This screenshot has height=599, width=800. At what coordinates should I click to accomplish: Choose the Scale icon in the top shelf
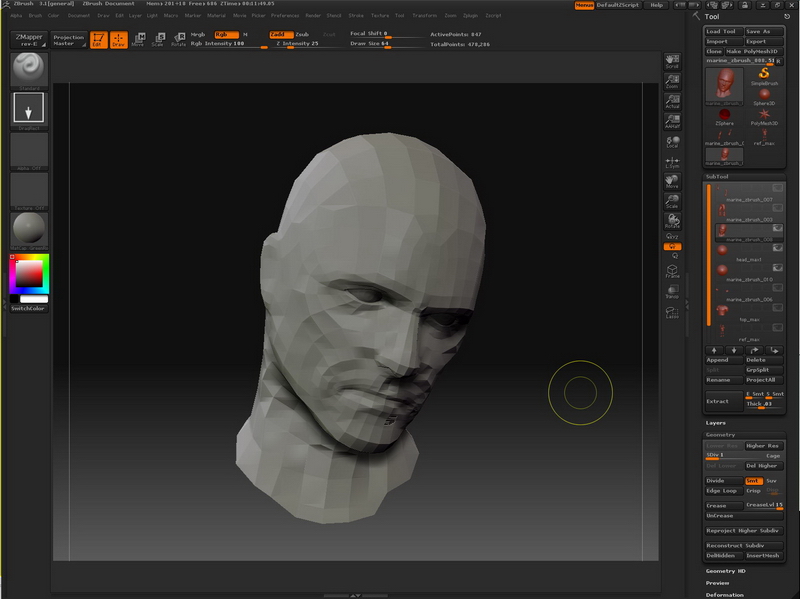(x=158, y=40)
